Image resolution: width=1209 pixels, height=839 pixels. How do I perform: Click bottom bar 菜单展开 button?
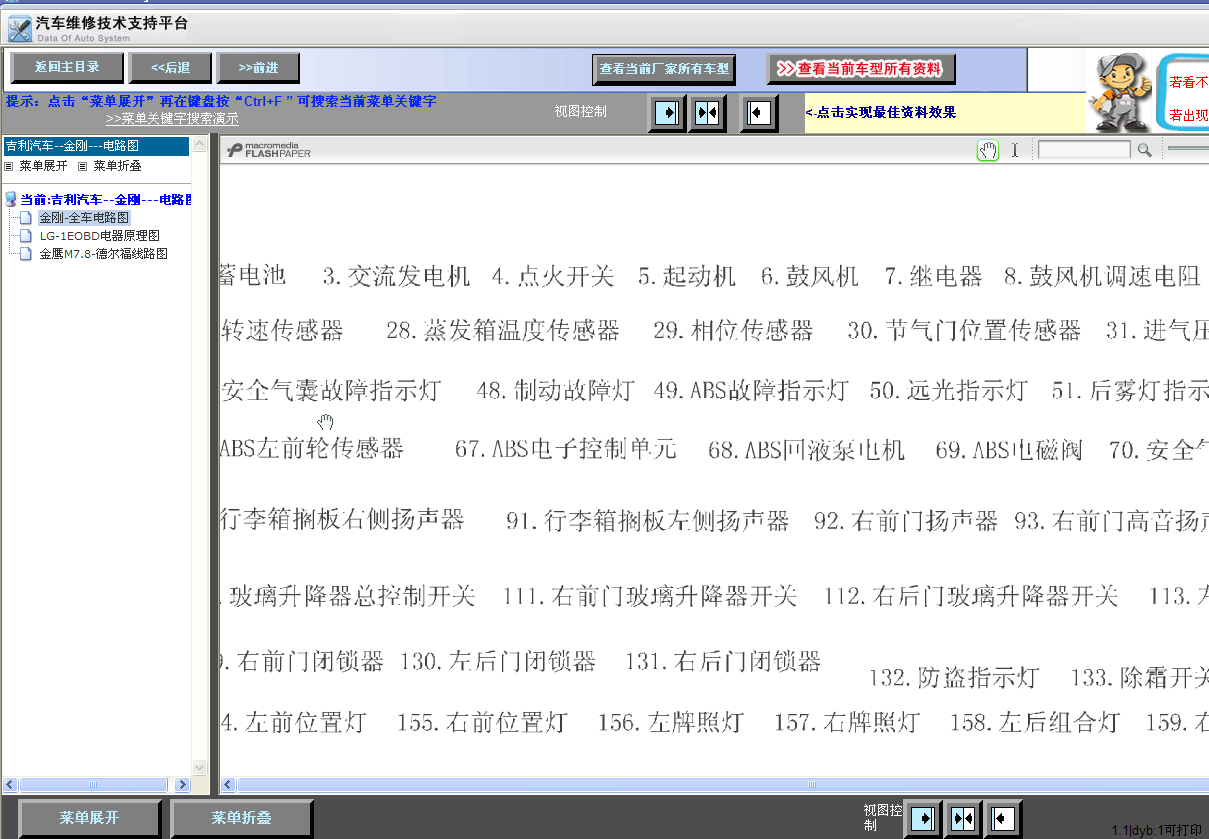click(x=89, y=818)
